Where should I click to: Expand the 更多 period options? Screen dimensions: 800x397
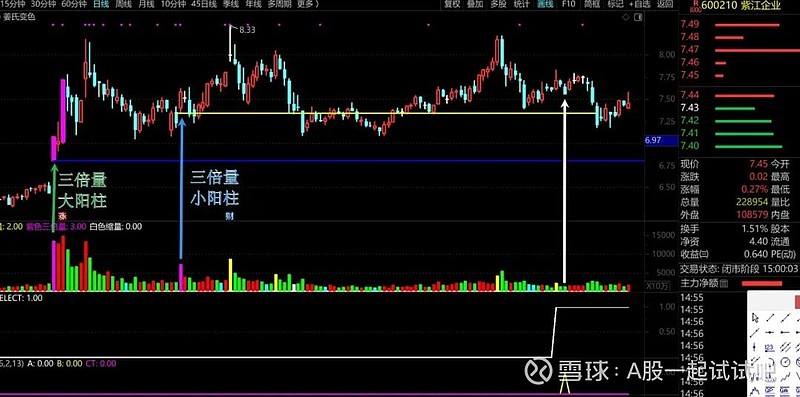[307, 4]
